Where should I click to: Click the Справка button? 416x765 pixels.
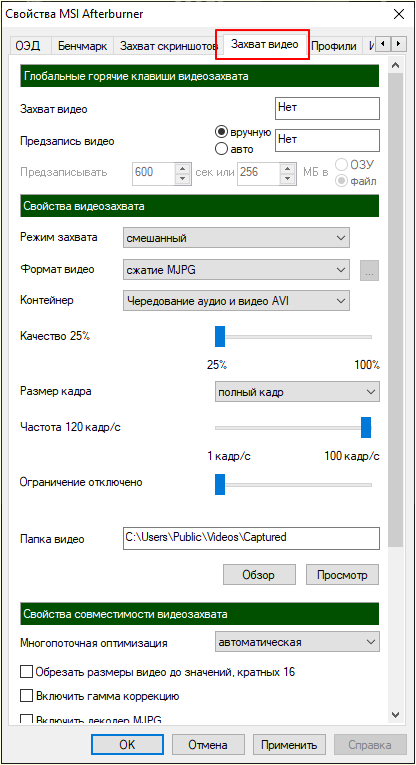(x=370, y=745)
